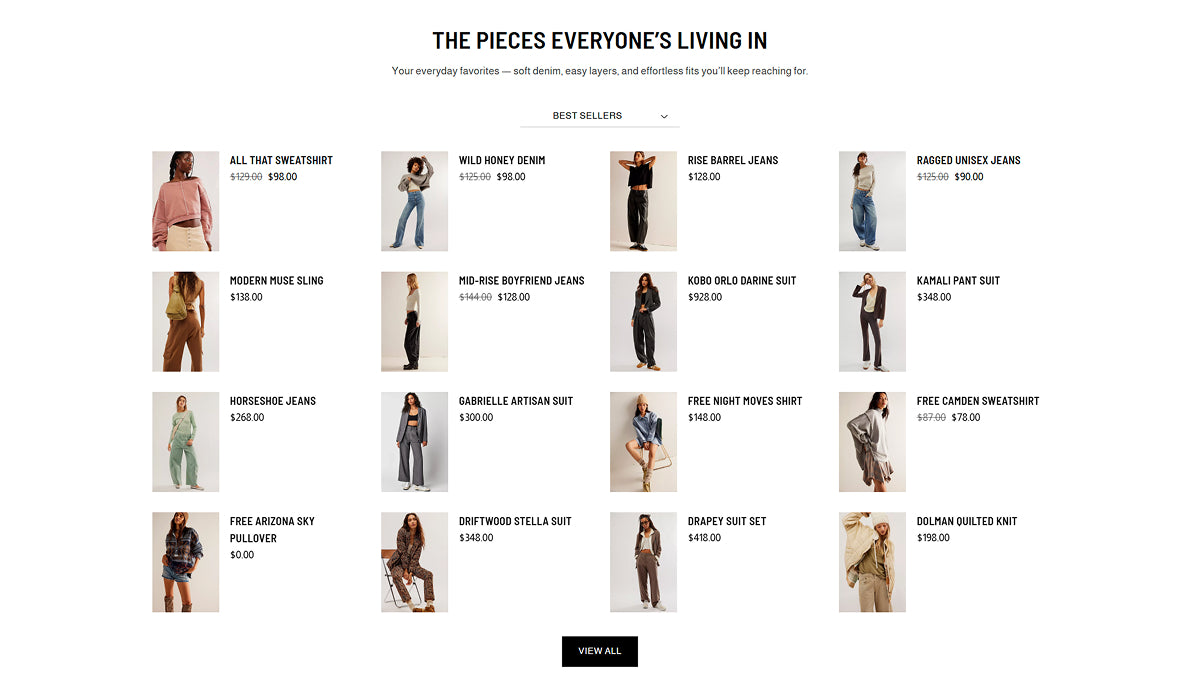Screen dimensions: 1200x700
Task: View the DRAPEY SUIT SET thumbnail
Action: point(643,562)
